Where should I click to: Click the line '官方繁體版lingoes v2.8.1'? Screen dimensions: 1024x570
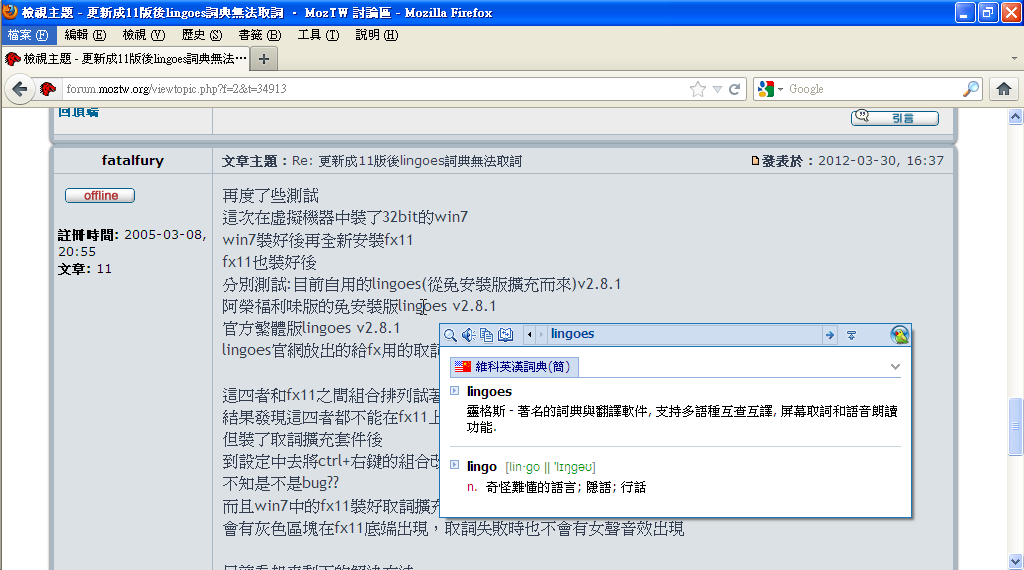pyautogui.click(x=311, y=328)
